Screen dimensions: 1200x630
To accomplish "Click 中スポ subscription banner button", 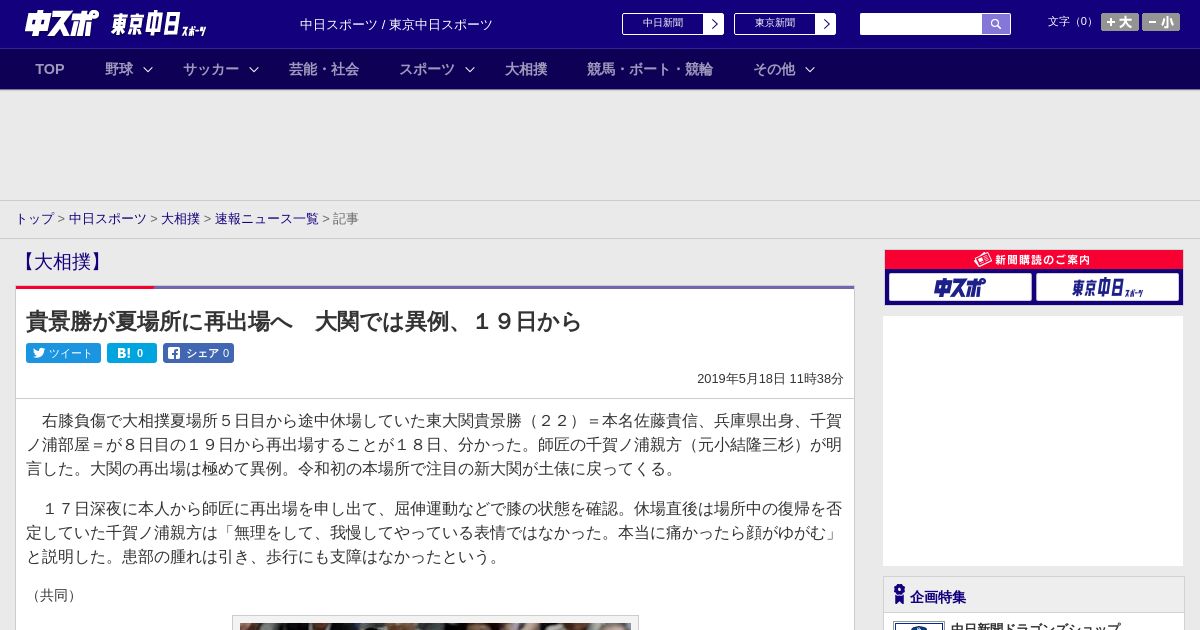I will [960, 288].
